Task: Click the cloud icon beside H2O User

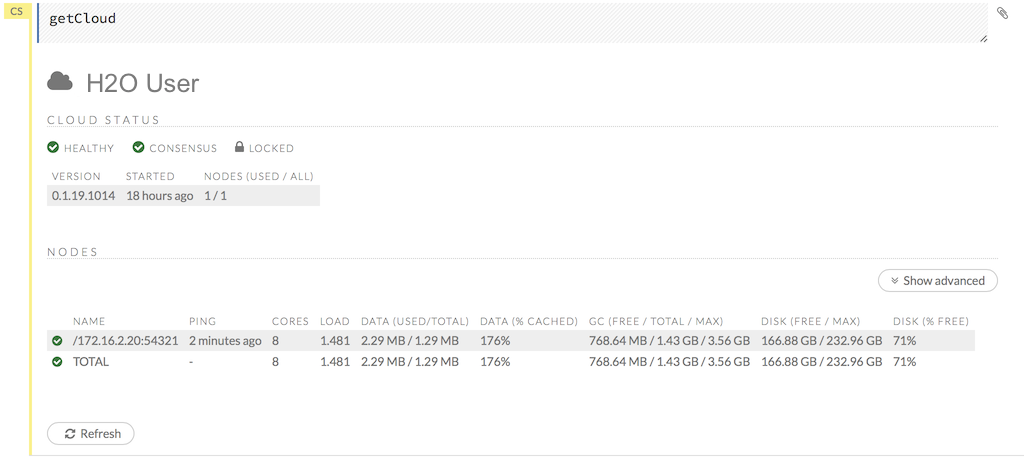Action: [x=60, y=82]
